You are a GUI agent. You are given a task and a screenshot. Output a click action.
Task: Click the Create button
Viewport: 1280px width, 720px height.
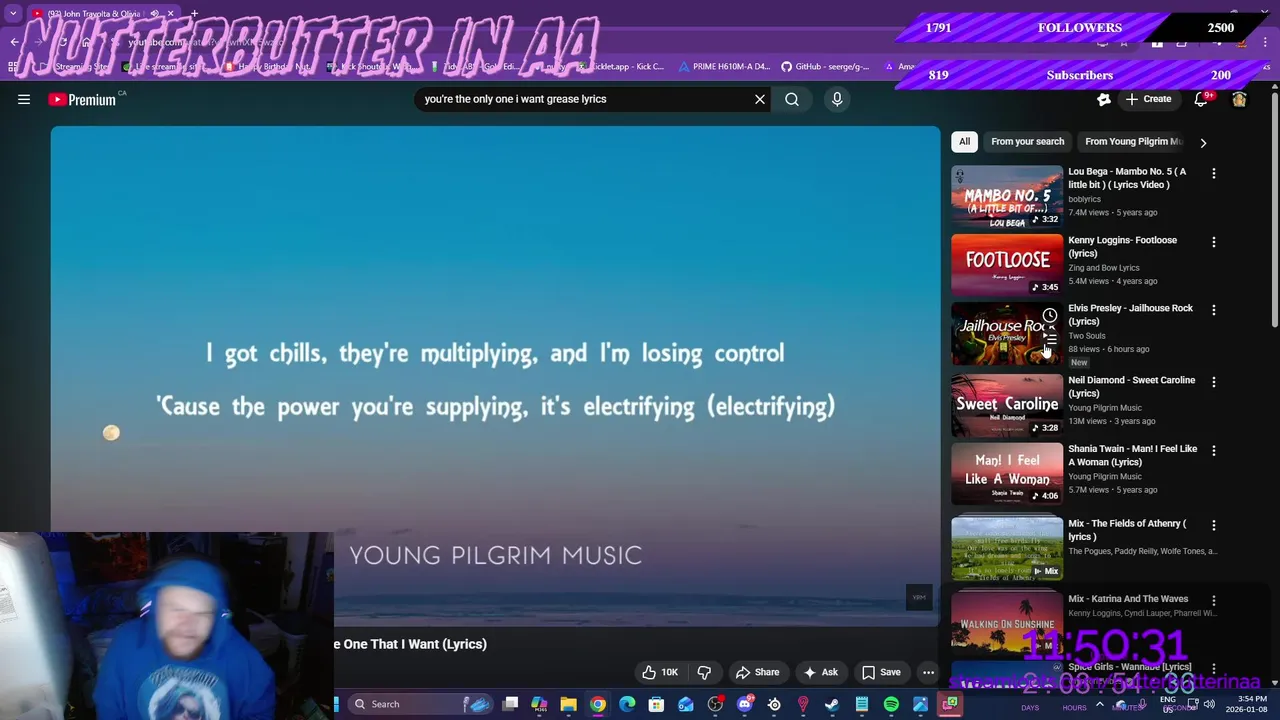(1148, 99)
